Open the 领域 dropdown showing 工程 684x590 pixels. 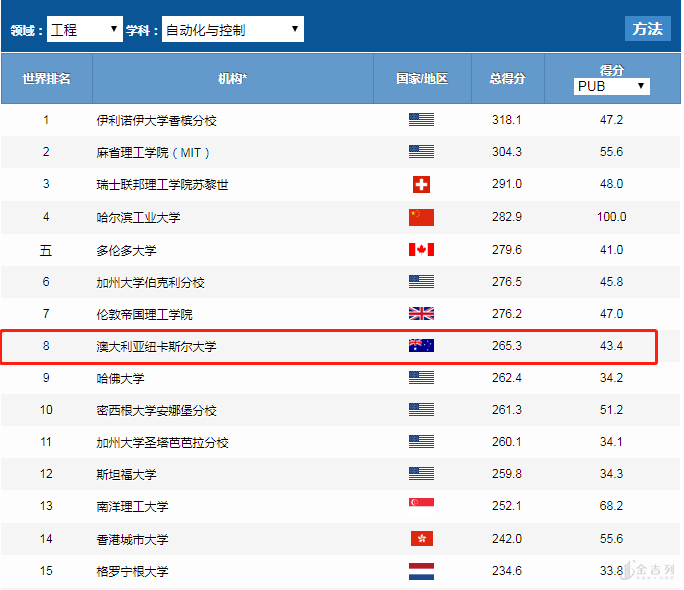[85, 30]
